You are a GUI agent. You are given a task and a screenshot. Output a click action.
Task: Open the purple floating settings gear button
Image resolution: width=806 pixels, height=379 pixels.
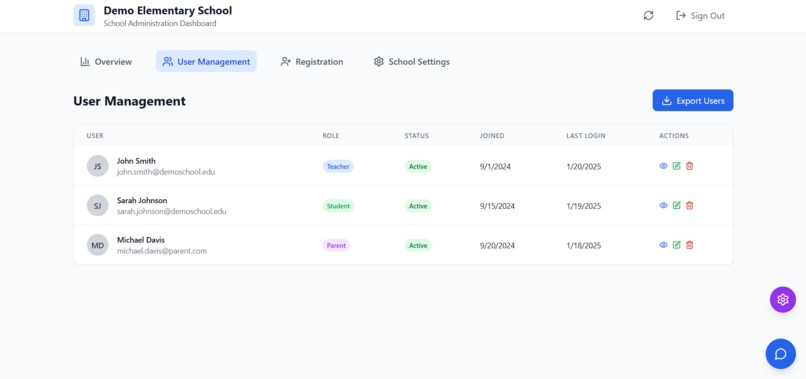click(x=782, y=299)
